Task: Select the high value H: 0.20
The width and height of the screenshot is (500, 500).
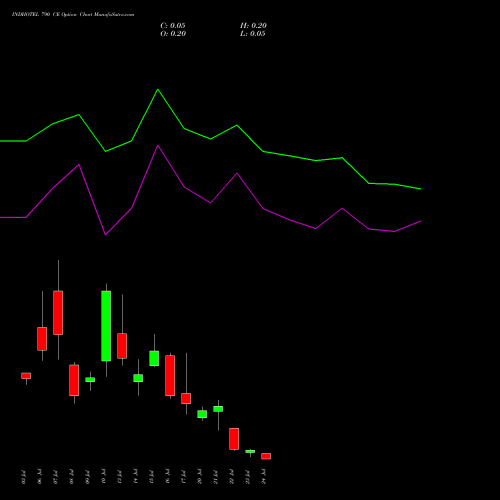Action: click(253, 26)
